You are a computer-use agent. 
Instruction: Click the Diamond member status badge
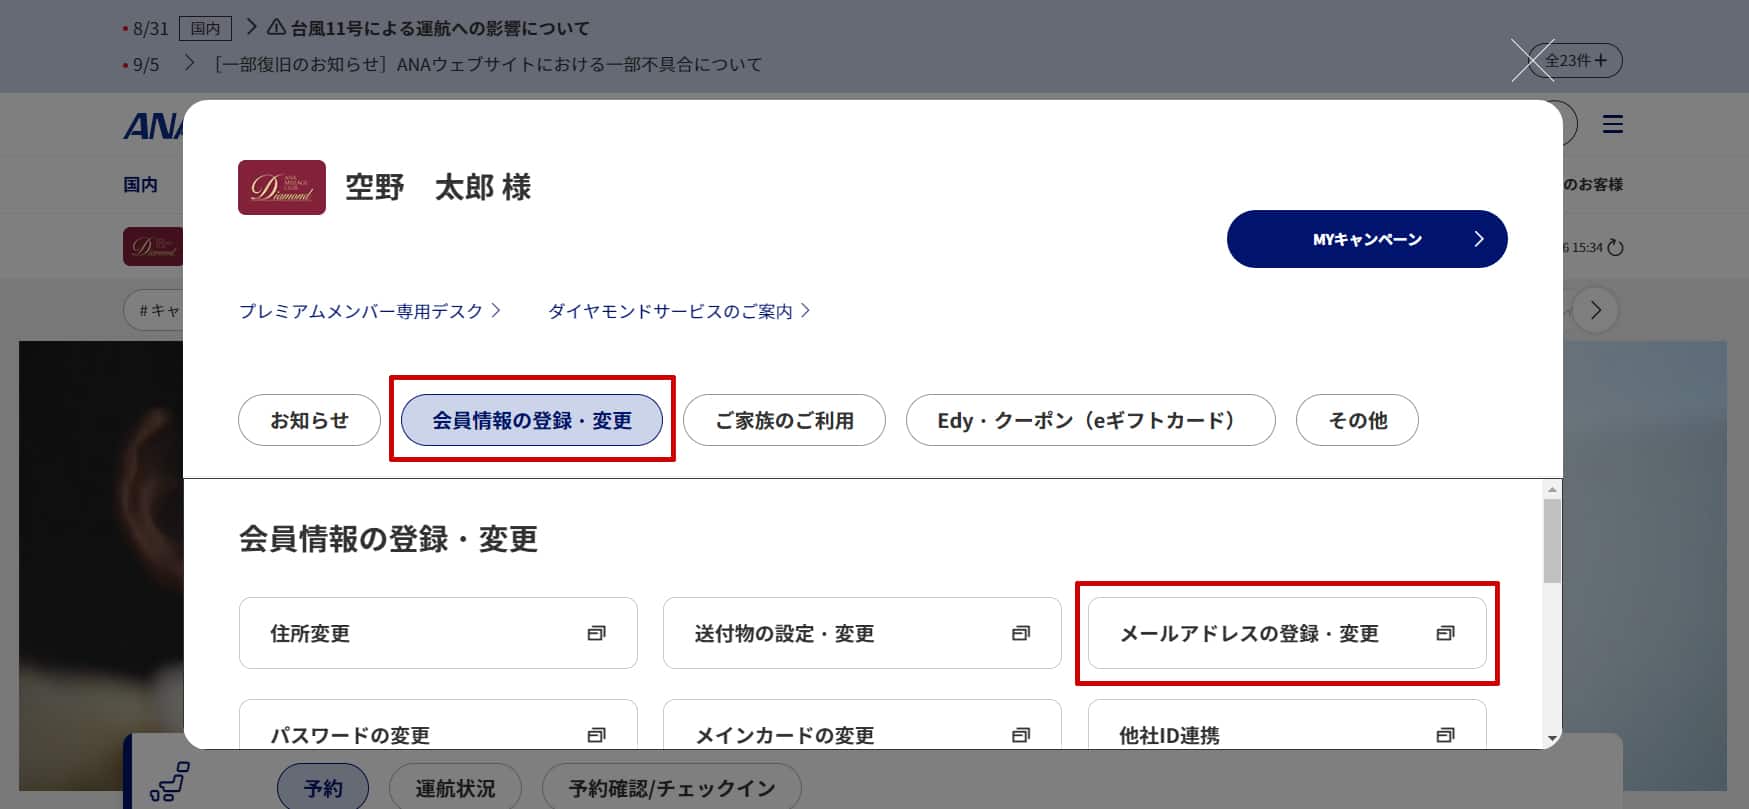(281, 187)
